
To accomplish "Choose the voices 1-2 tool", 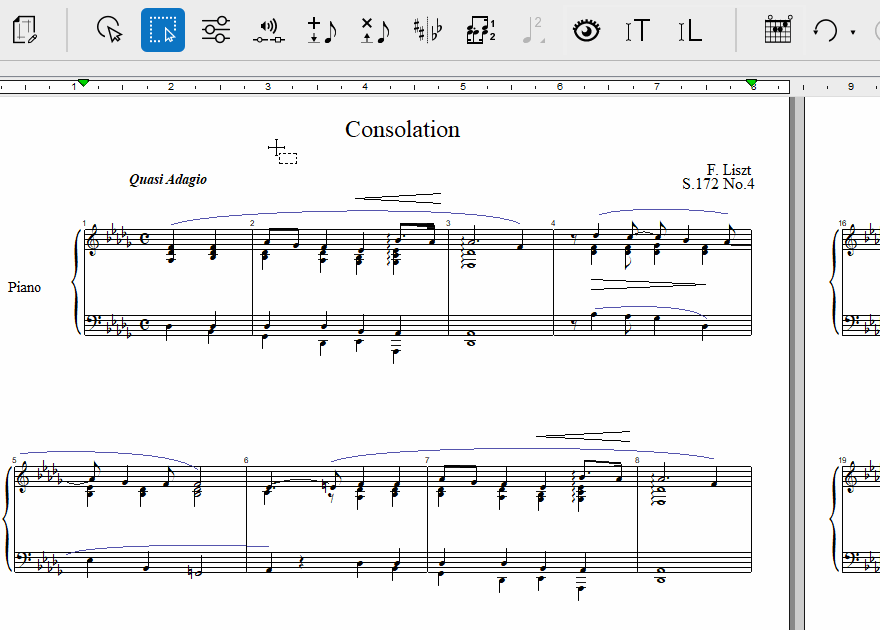I will [480, 30].
